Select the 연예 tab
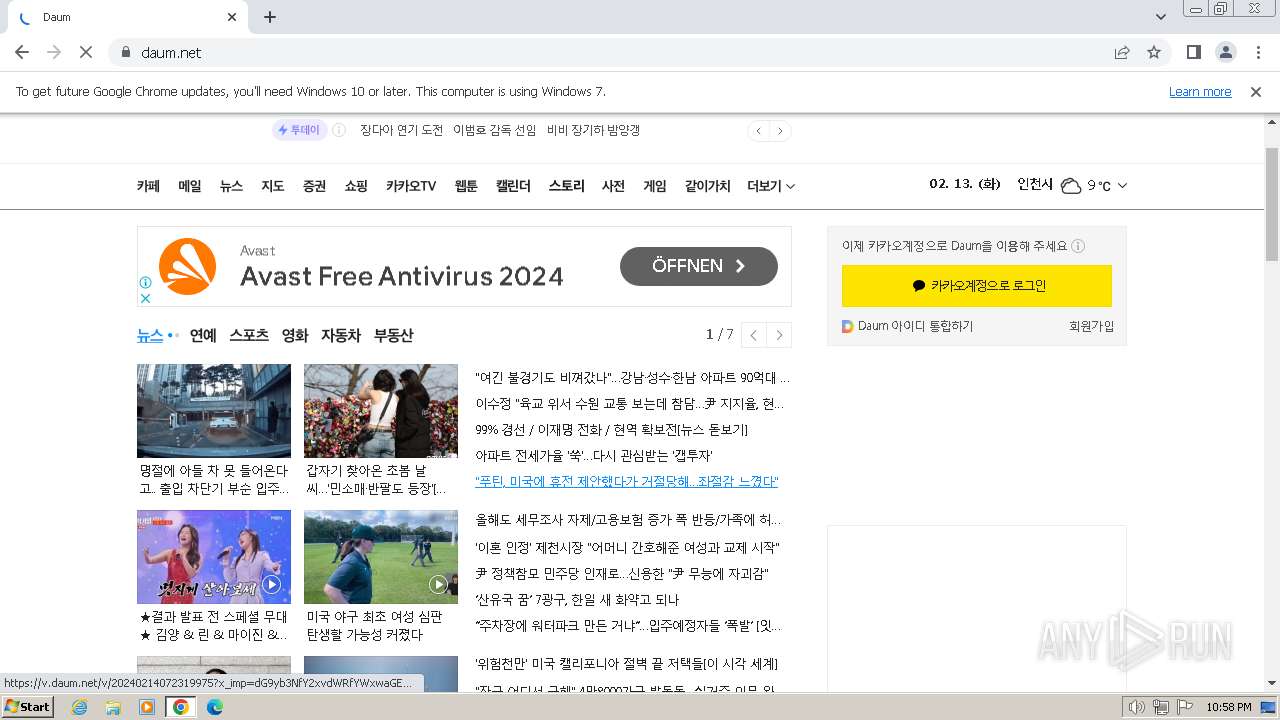The image size is (1280, 720). pos(203,336)
